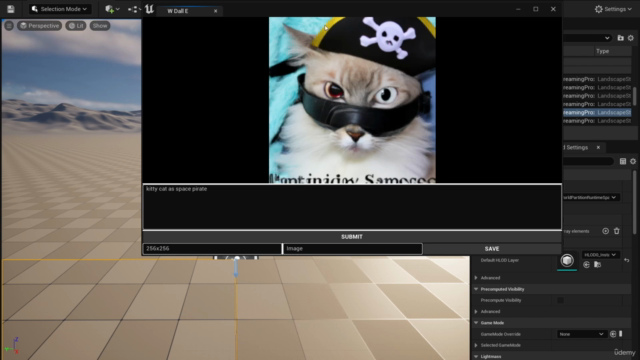Click the Save level floppy disk icon
This screenshot has width=640, height=360.
click(x=11, y=9)
